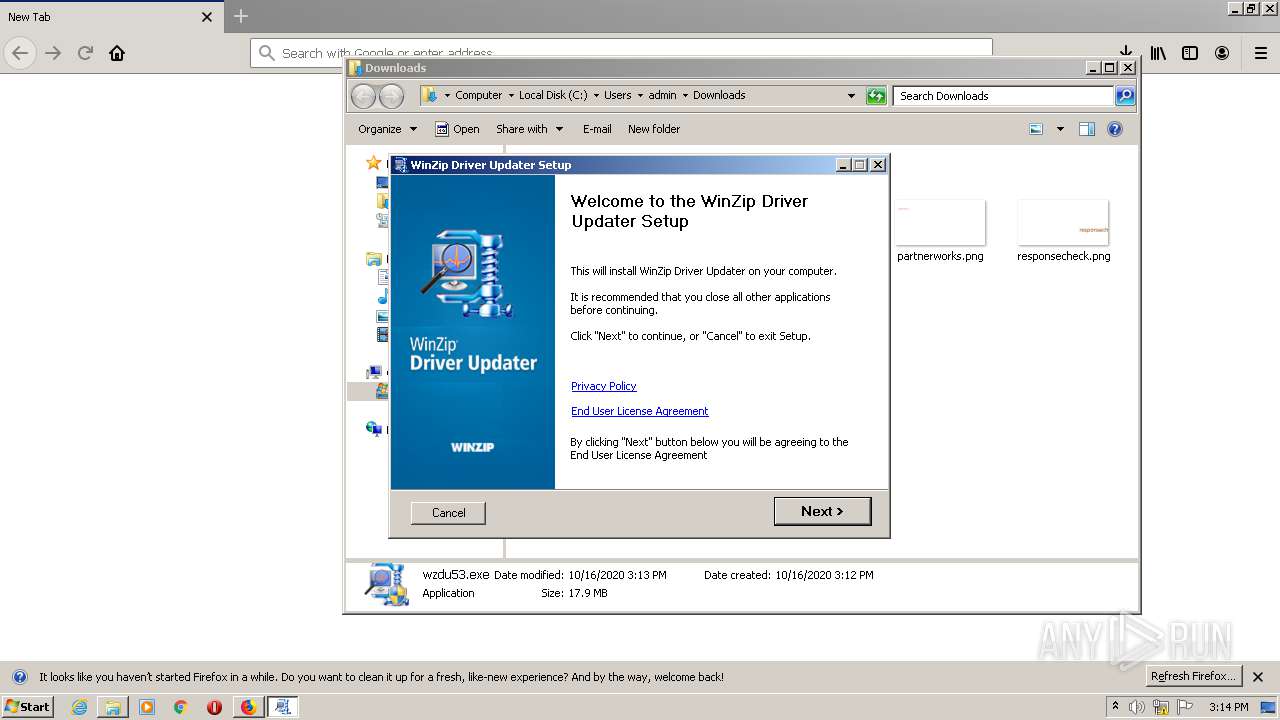1280x720 pixels.
Task: Launch Google Chrome from the taskbar
Action: [x=181, y=707]
